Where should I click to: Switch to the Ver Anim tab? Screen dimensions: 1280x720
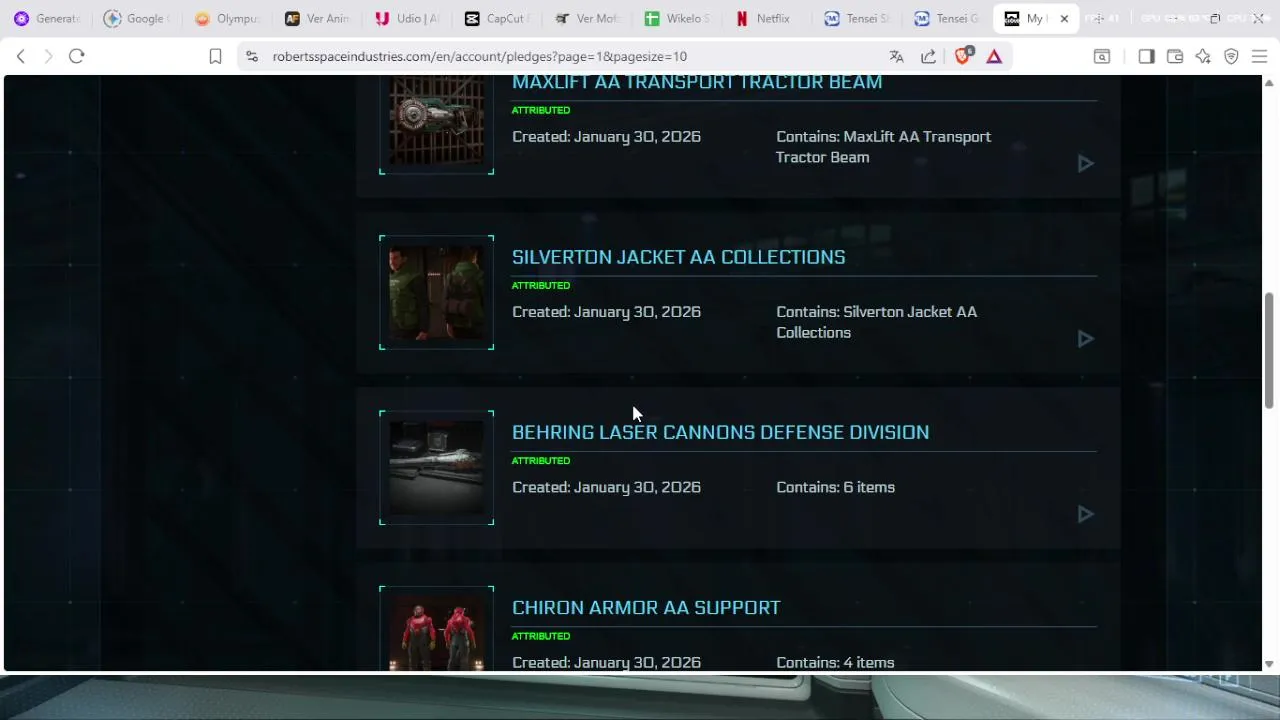[317, 18]
